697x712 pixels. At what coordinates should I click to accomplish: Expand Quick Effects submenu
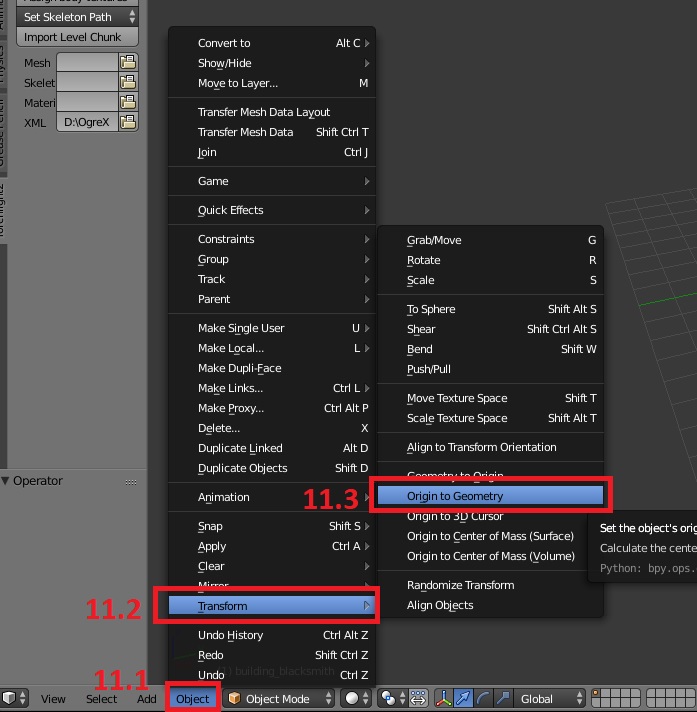272,210
